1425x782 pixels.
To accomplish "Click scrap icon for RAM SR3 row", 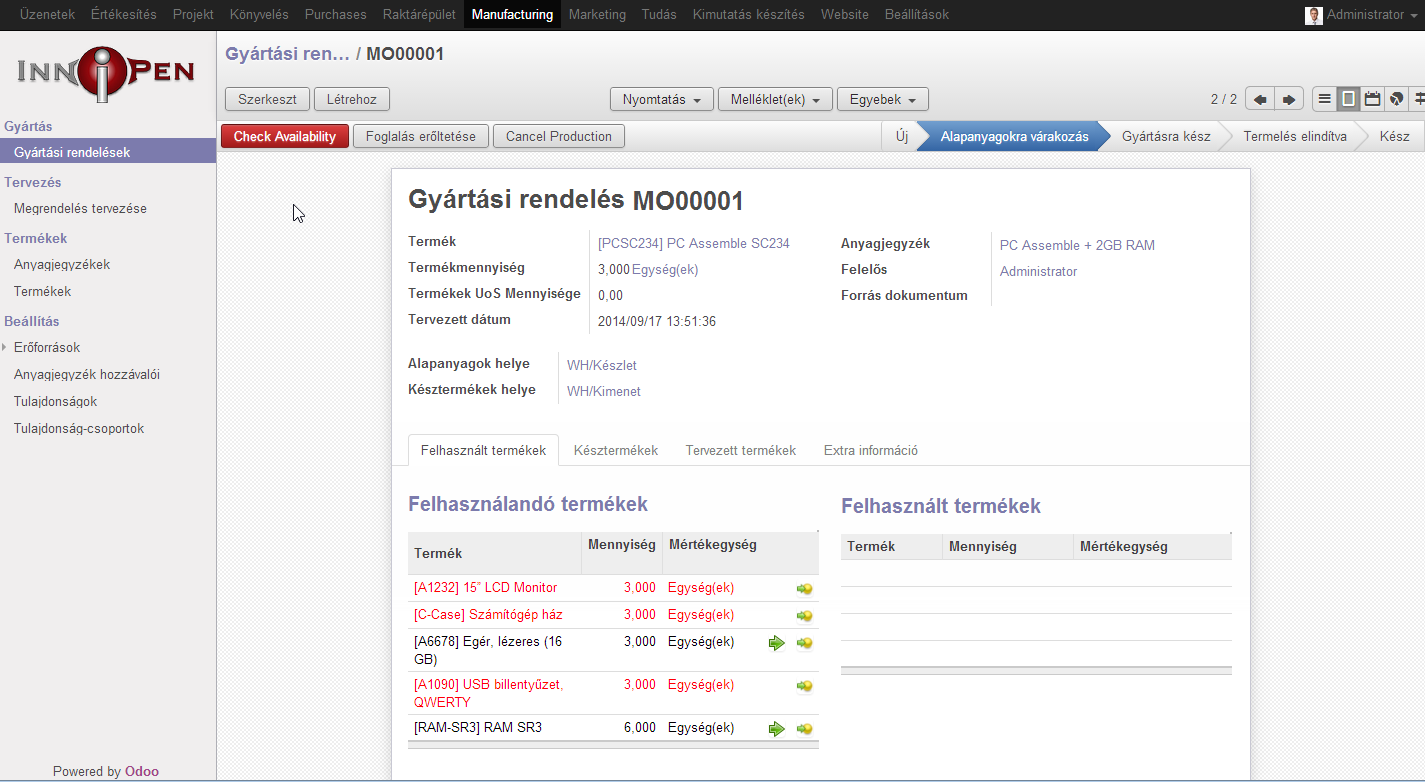I will coord(804,729).
